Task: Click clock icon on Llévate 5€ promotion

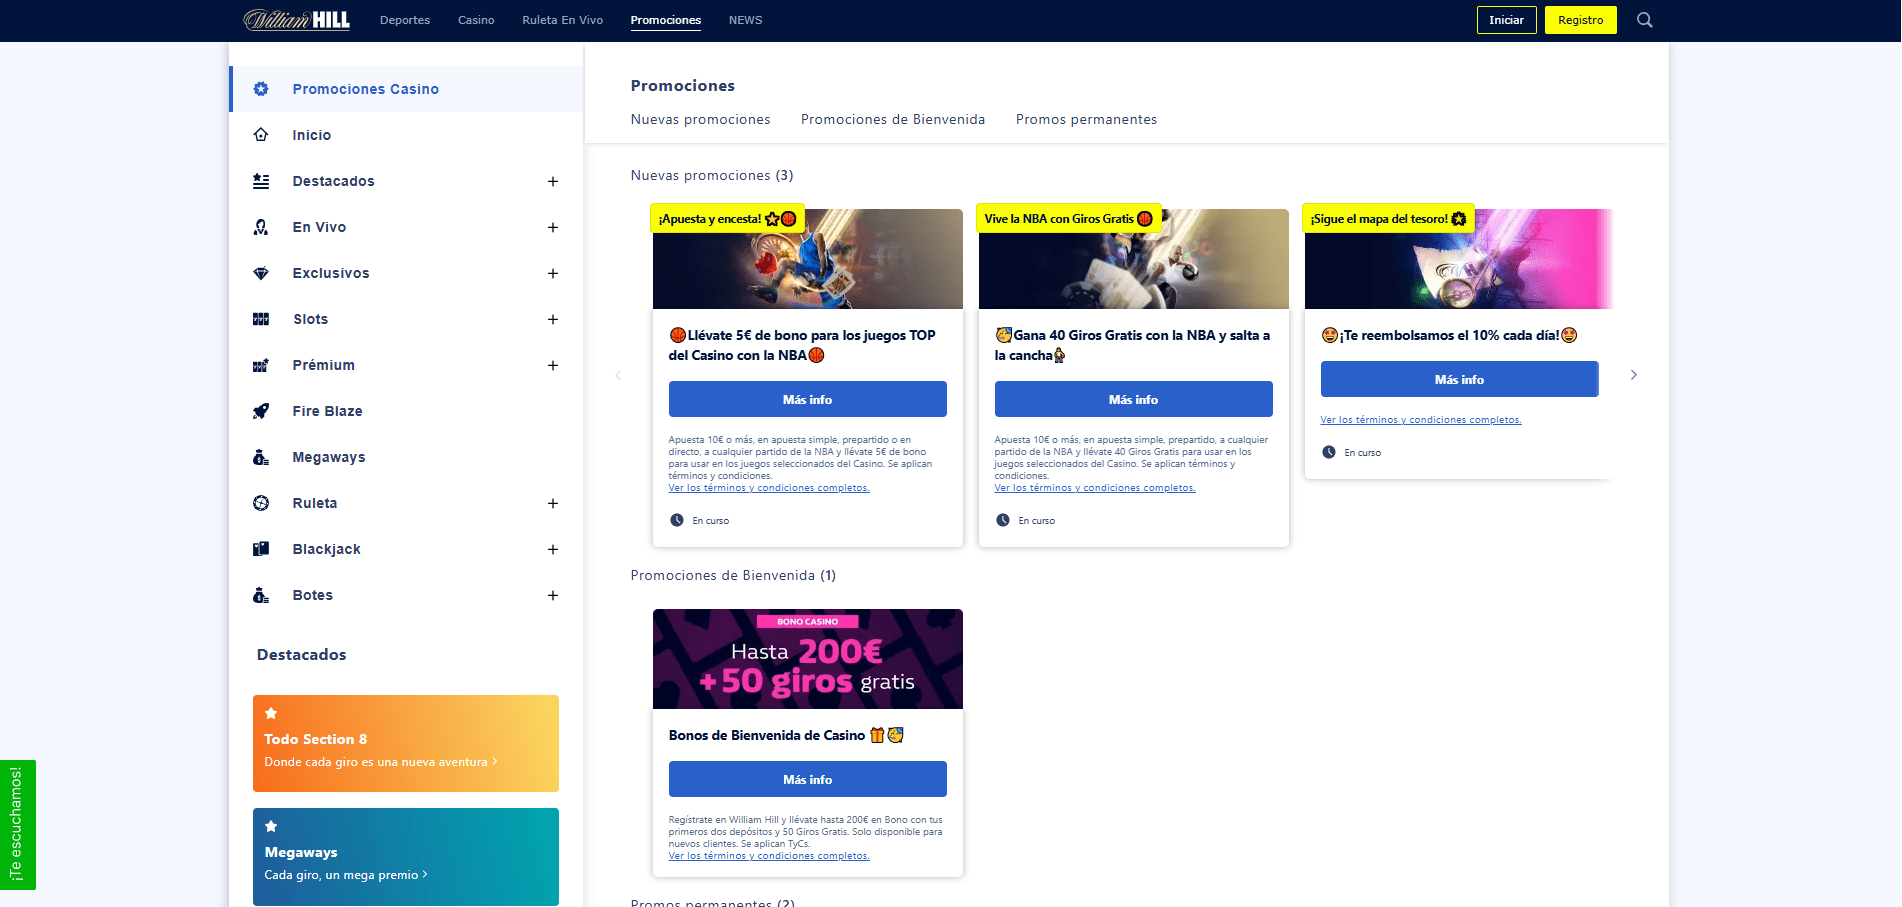Action: coord(677,520)
